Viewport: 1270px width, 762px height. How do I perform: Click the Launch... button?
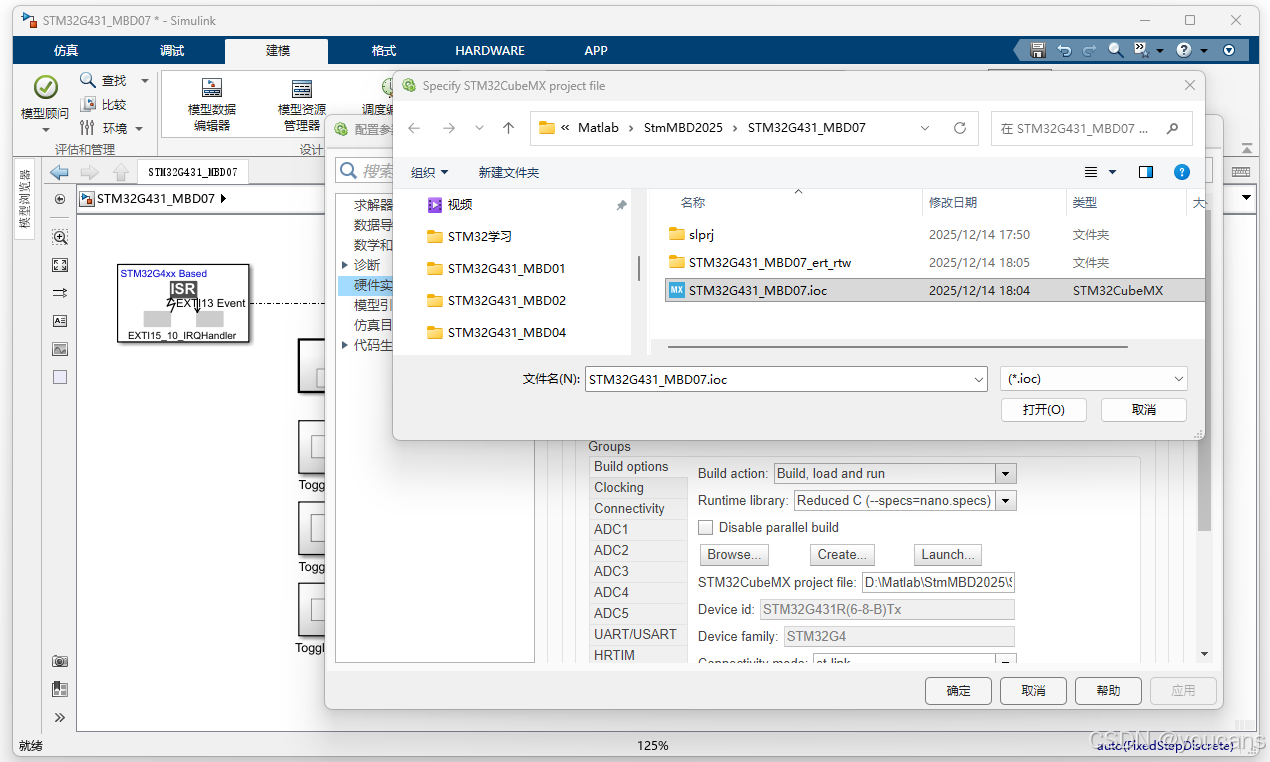click(x=948, y=555)
